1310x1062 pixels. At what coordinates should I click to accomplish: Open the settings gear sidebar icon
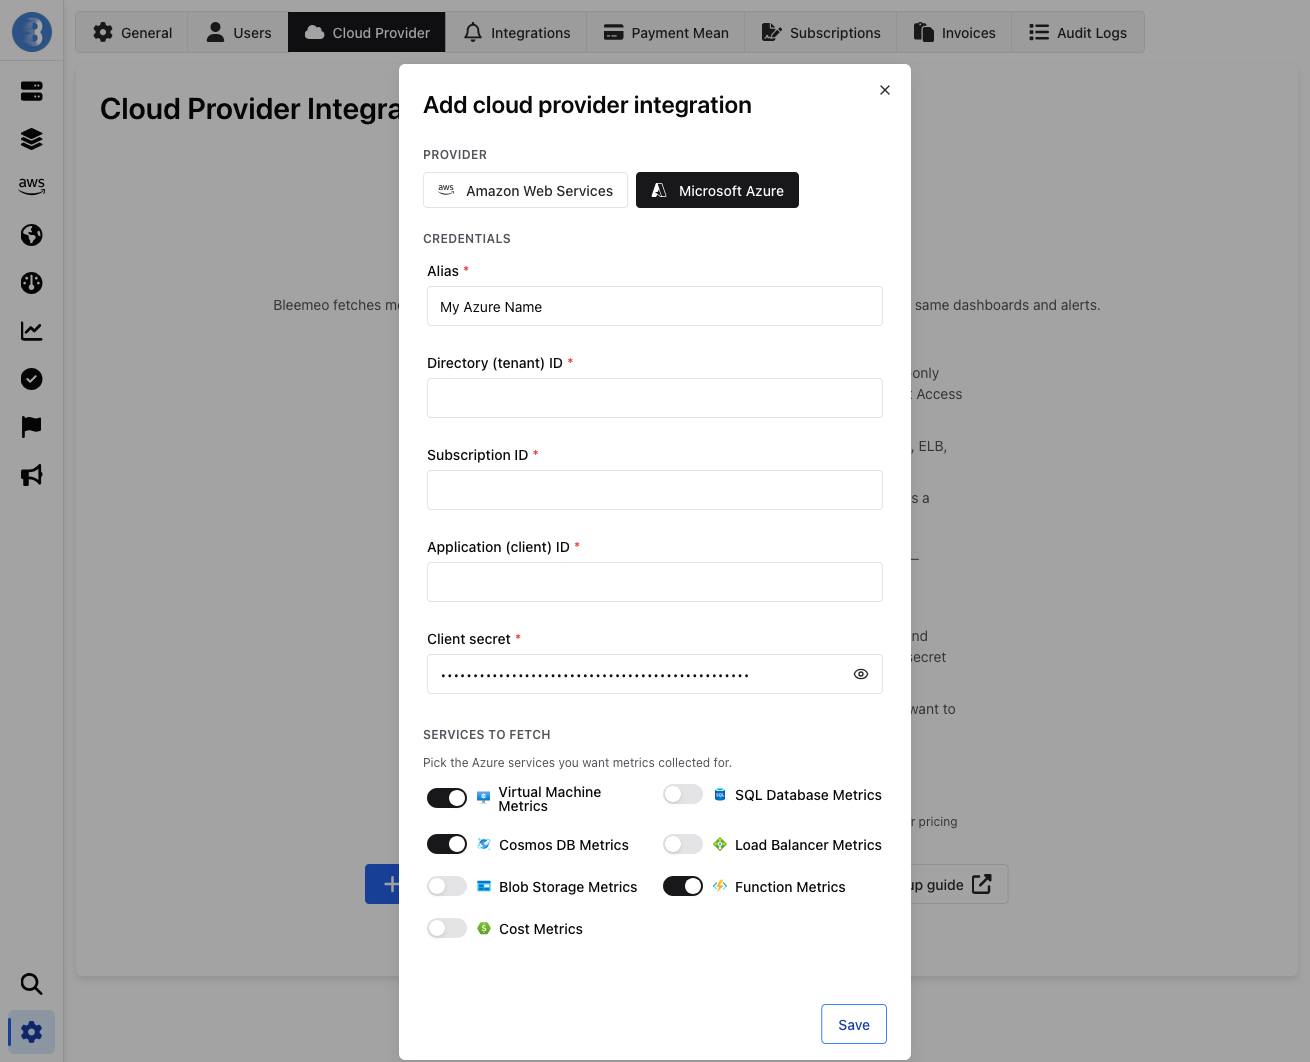point(32,1032)
